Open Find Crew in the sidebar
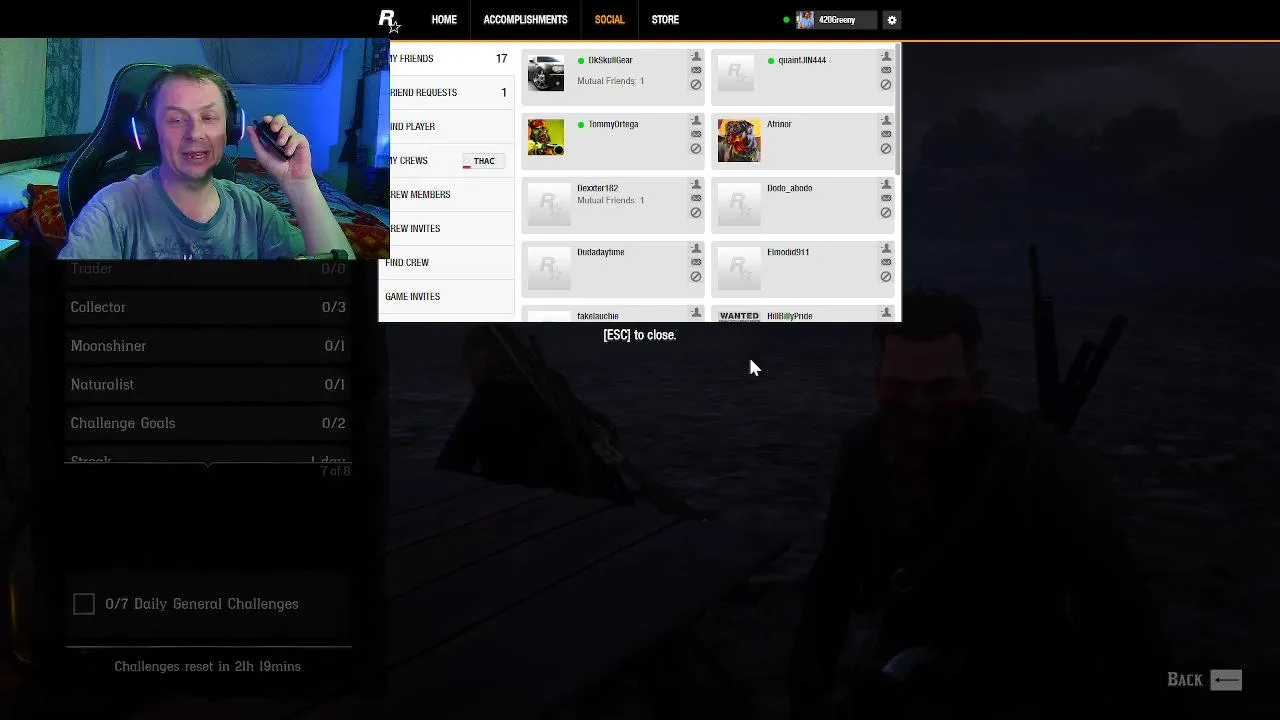The width and height of the screenshot is (1280, 720). point(447,263)
